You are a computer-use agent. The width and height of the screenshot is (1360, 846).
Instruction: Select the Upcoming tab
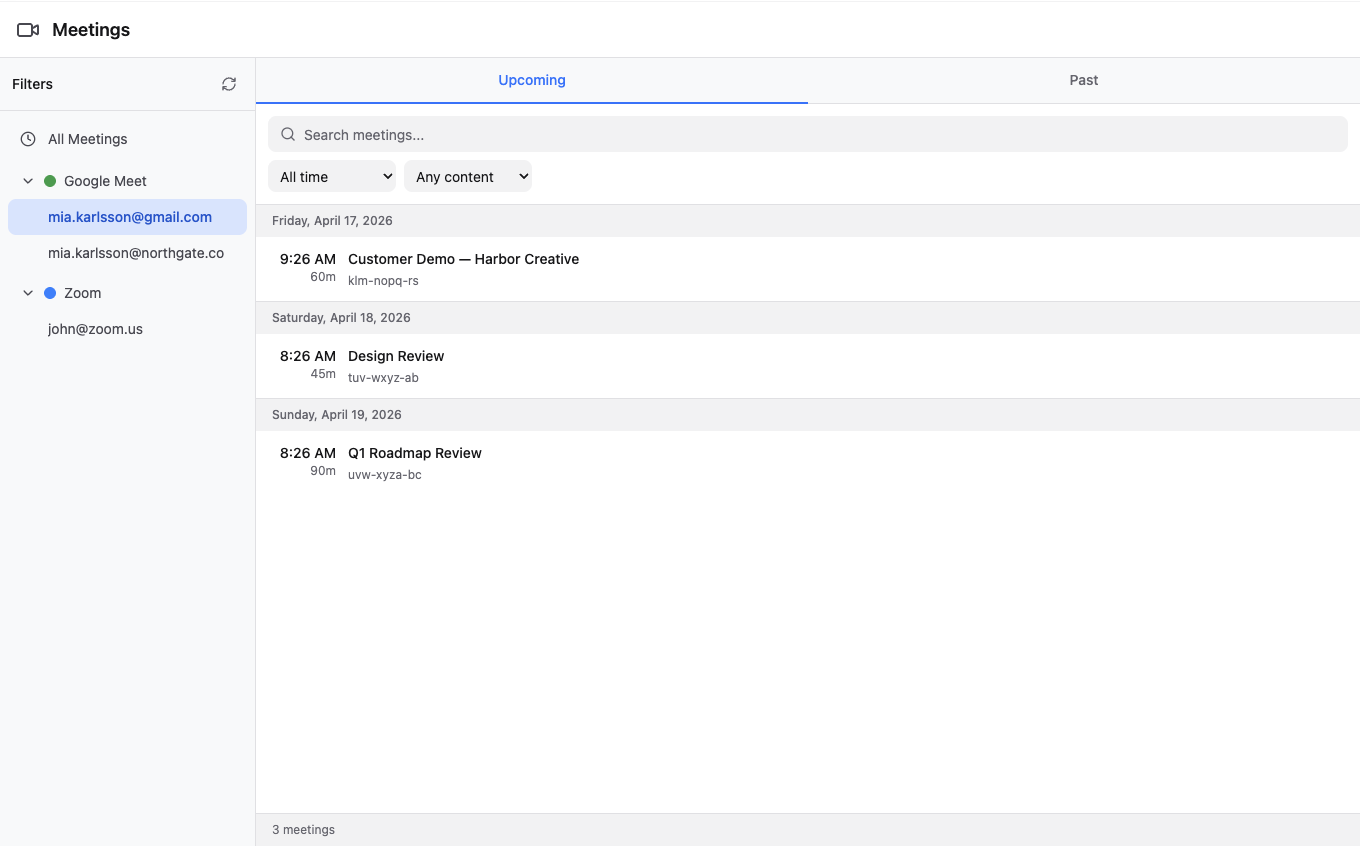coord(531,80)
